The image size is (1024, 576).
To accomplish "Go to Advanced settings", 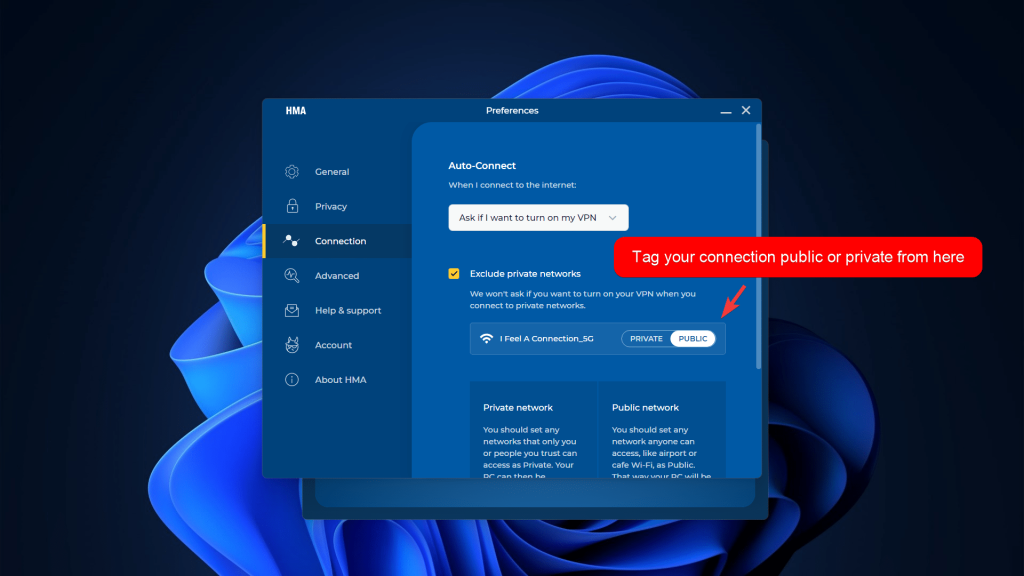I will (x=338, y=276).
